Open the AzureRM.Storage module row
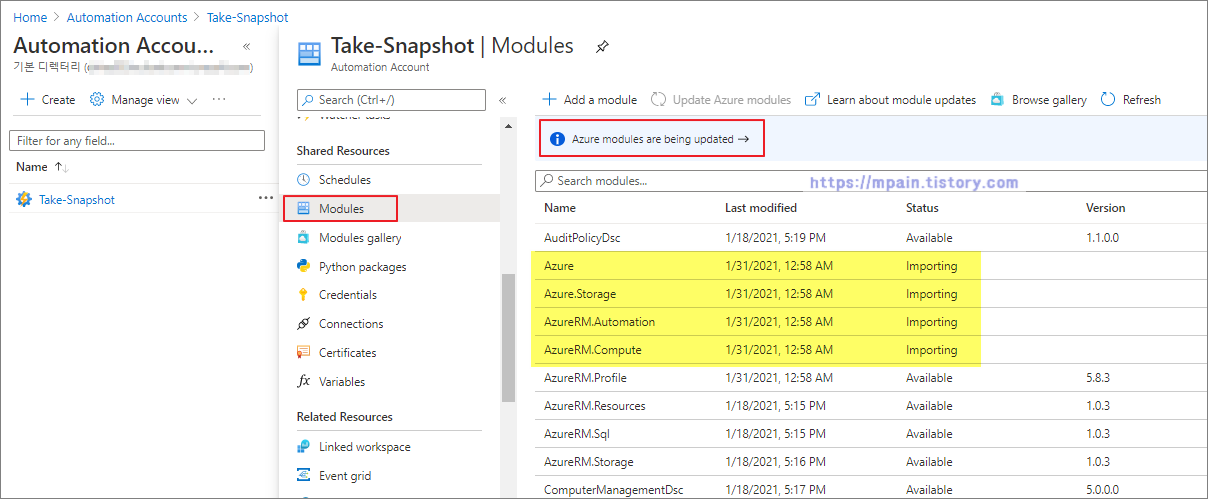 tap(869, 462)
